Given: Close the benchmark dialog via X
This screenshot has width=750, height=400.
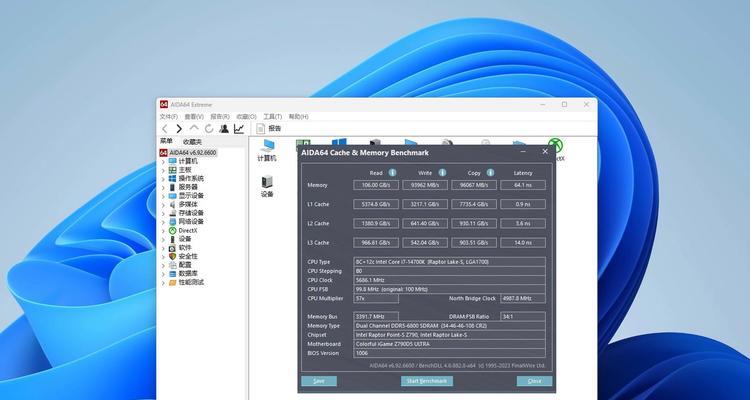Looking at the screenshot, I should [x=545, y=152].
